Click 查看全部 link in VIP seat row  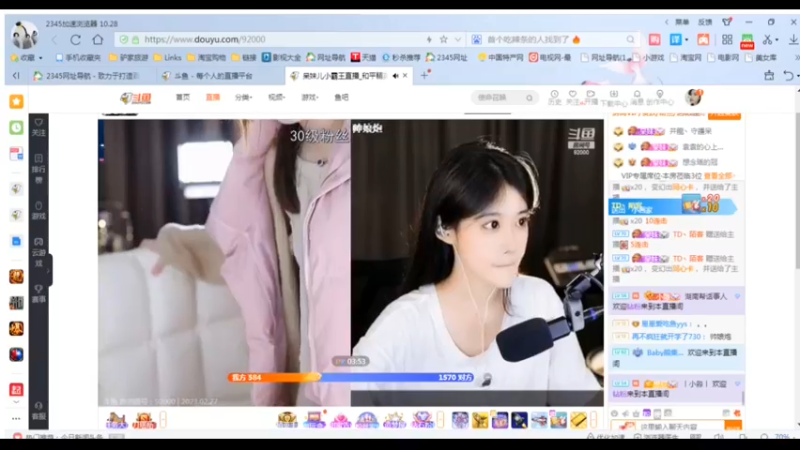pyautogui.click(x=719, y=176)
